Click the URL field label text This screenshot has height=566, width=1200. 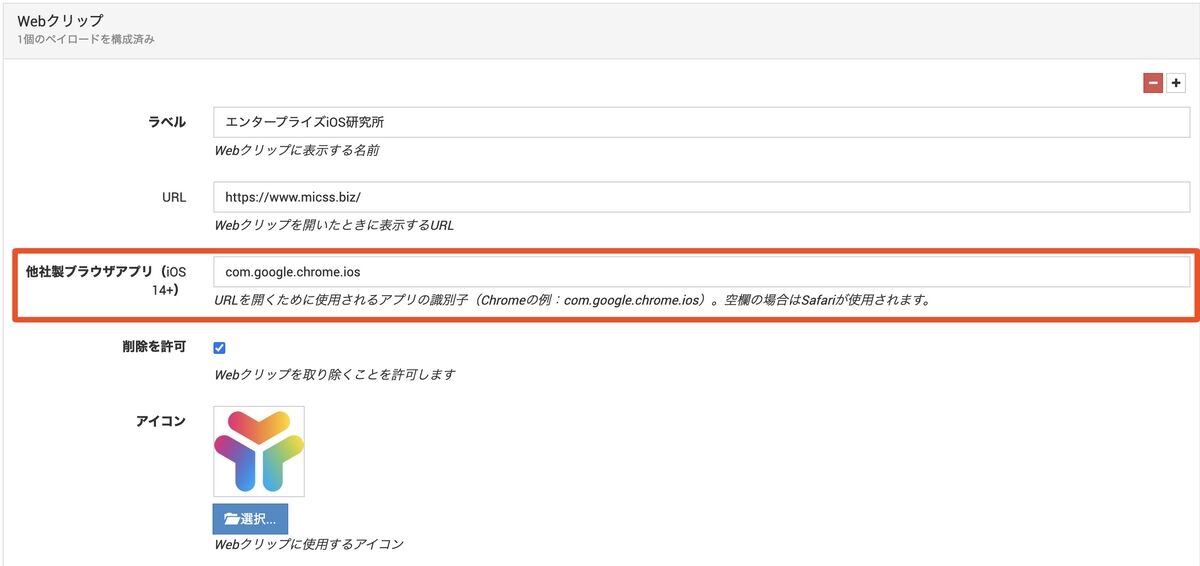[x=174, y=197]
